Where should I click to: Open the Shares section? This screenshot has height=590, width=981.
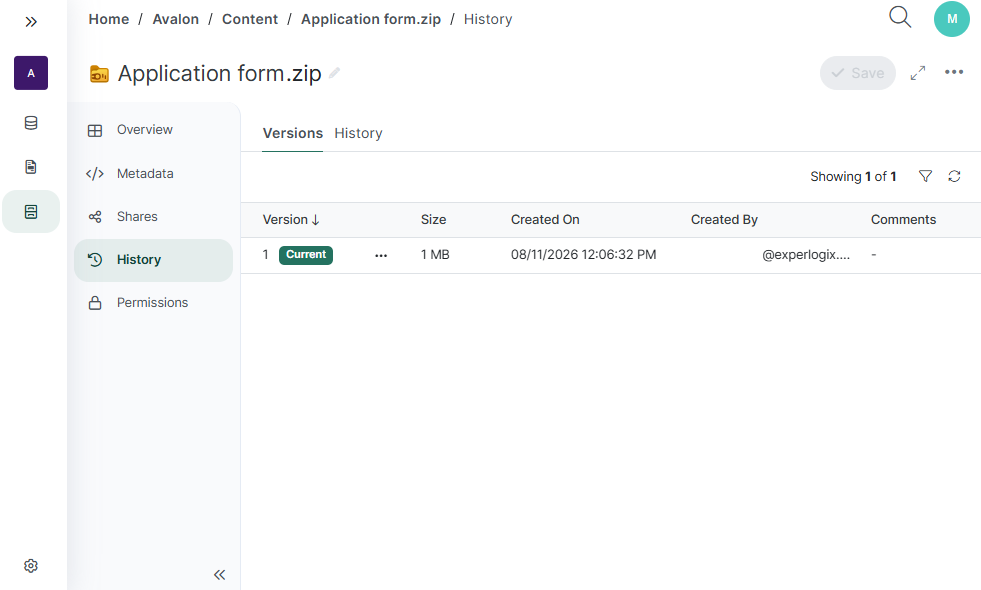pyautogui.click(x=153, y=216)
